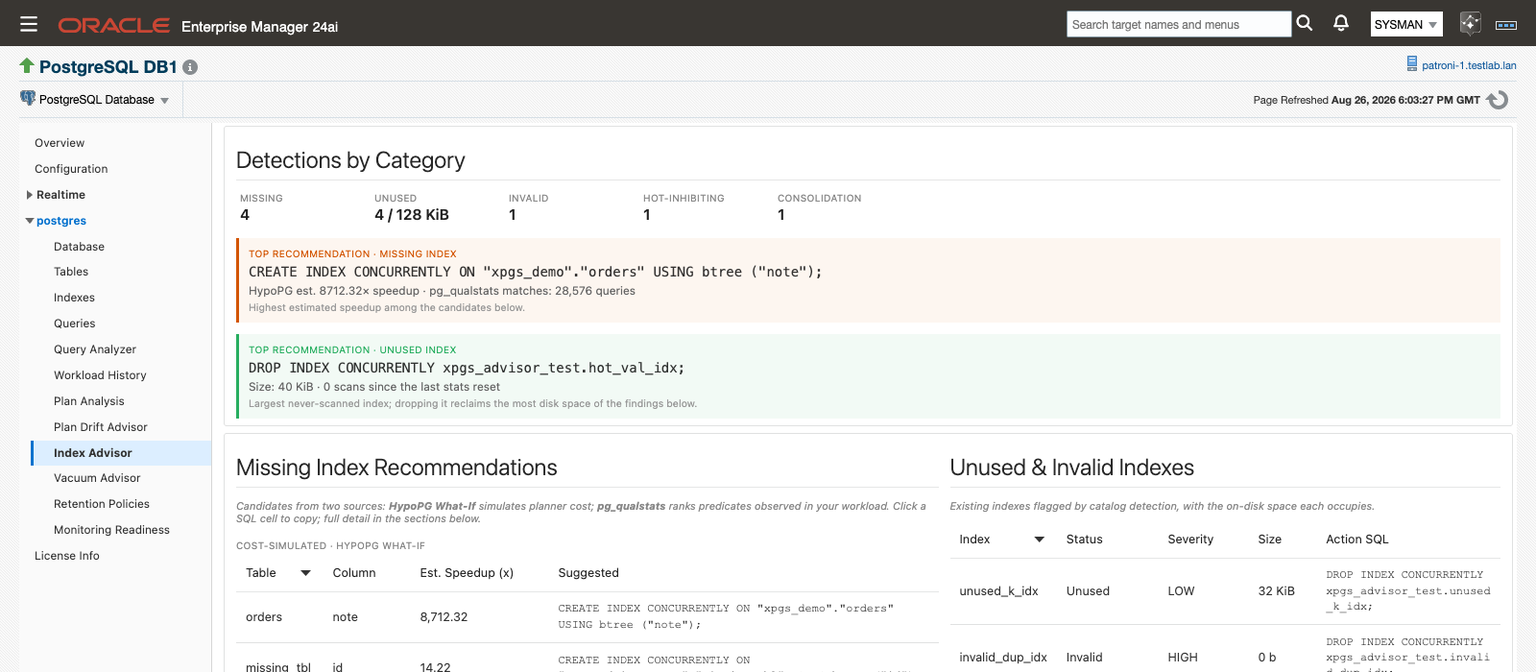This screenshot has height=672, width=1536.
Task: Click the HIGH severity cell
Action: tap(1184, 657)
